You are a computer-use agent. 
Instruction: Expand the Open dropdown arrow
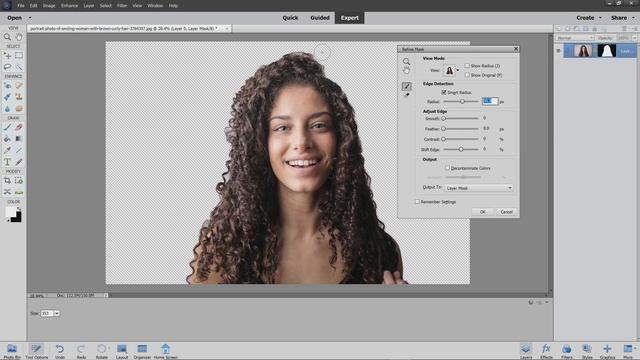pos(30,18)
